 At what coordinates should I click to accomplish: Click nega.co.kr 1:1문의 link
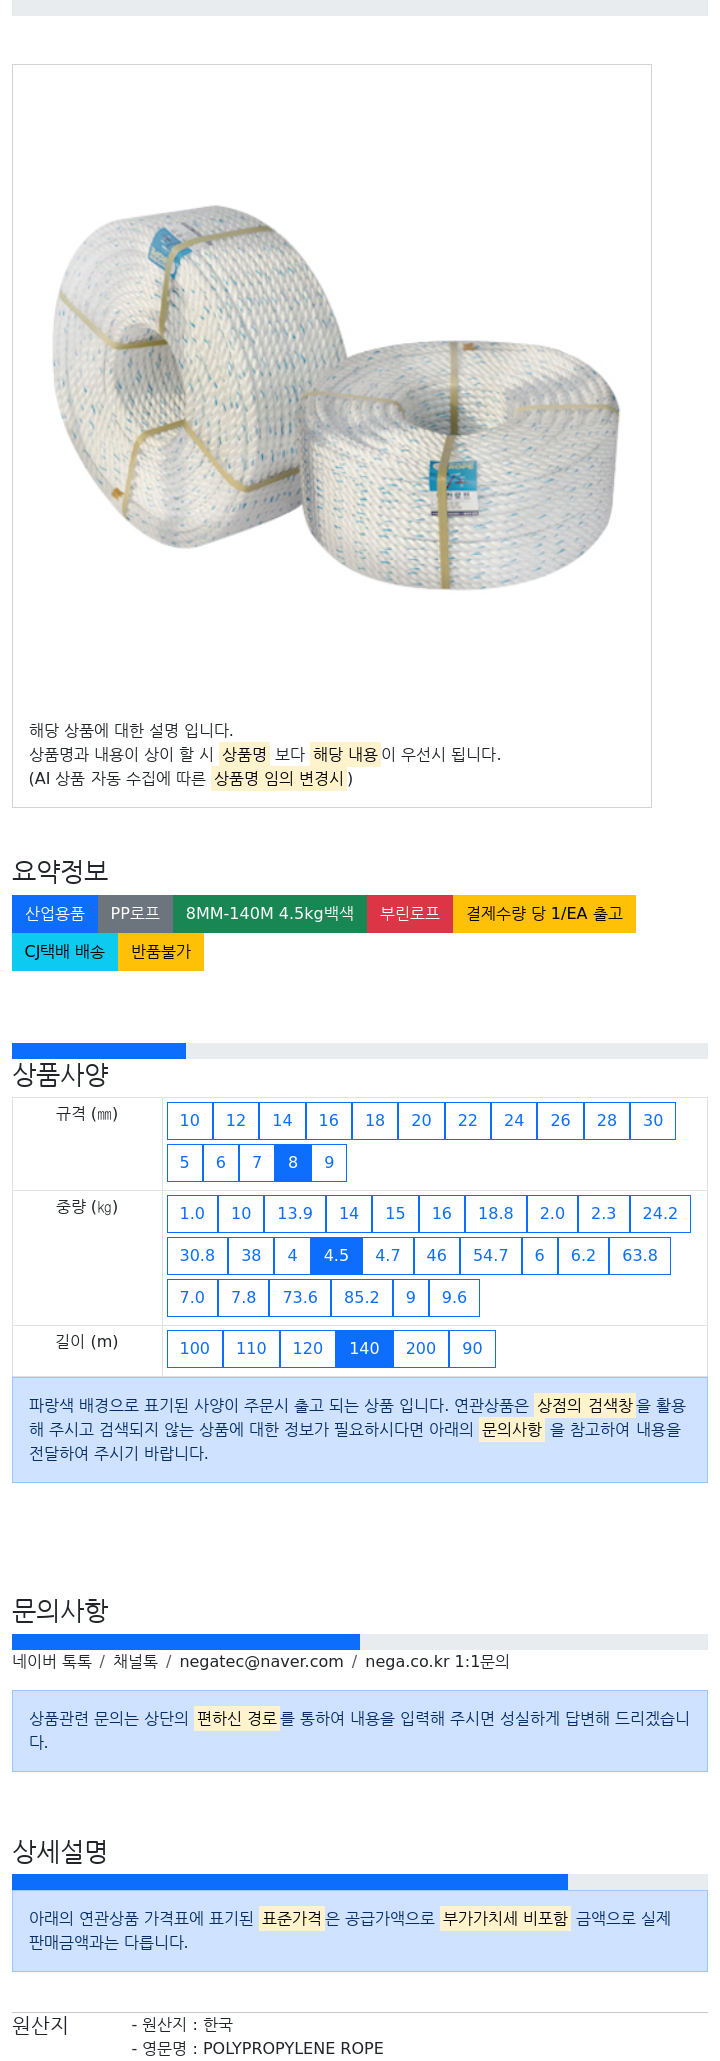pyautogui.click(x=437, y=1662)
